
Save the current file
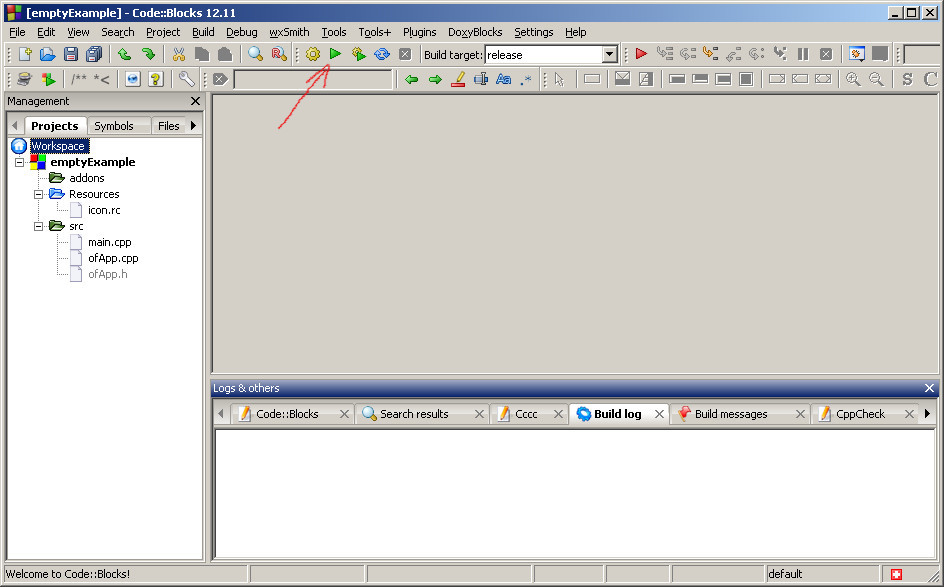(x=71, y=54)
